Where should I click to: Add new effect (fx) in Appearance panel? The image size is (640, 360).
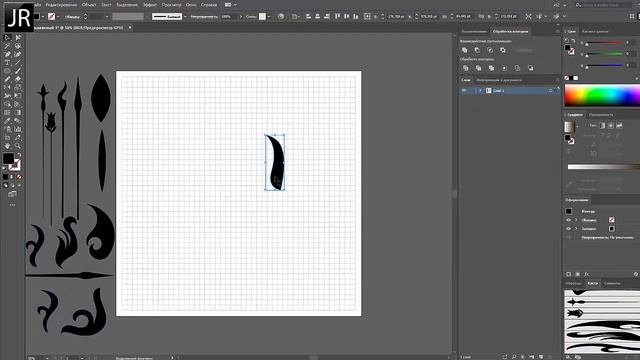point(587,274)
